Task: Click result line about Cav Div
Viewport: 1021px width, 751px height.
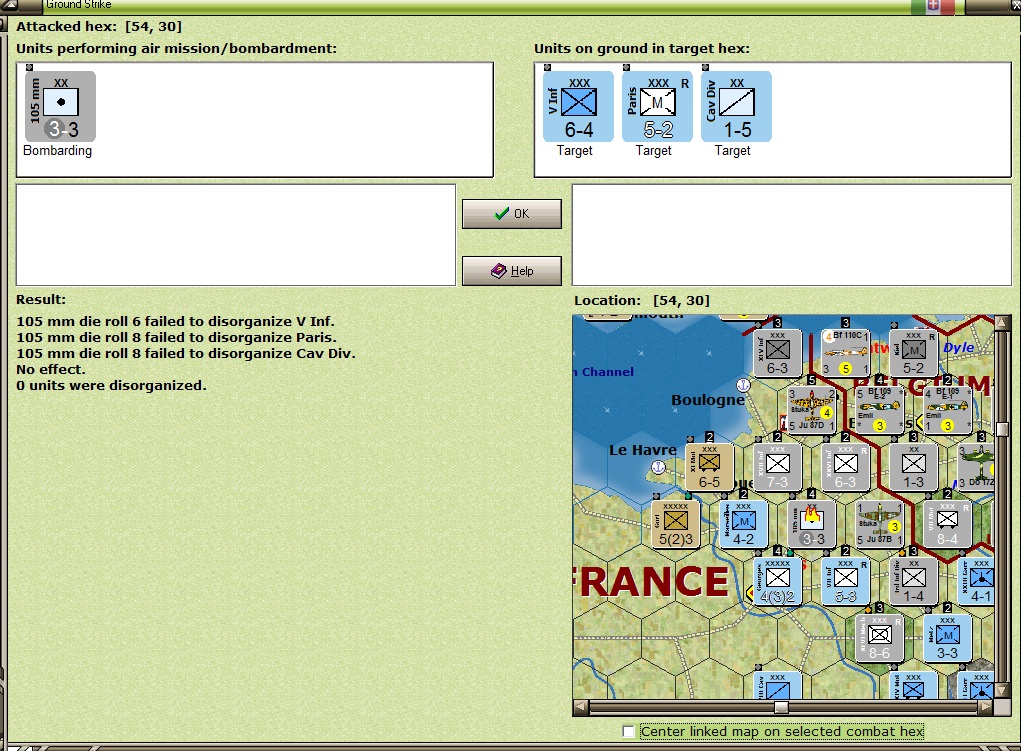Action: click(x=186, y=353)
